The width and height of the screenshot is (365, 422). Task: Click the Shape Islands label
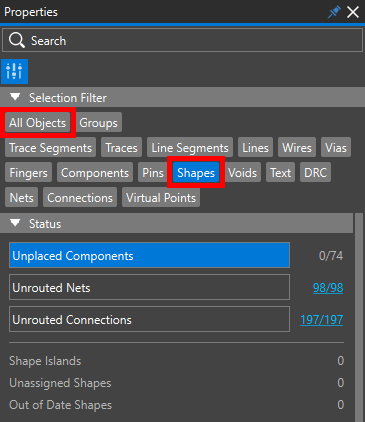[x=45, y=361]
